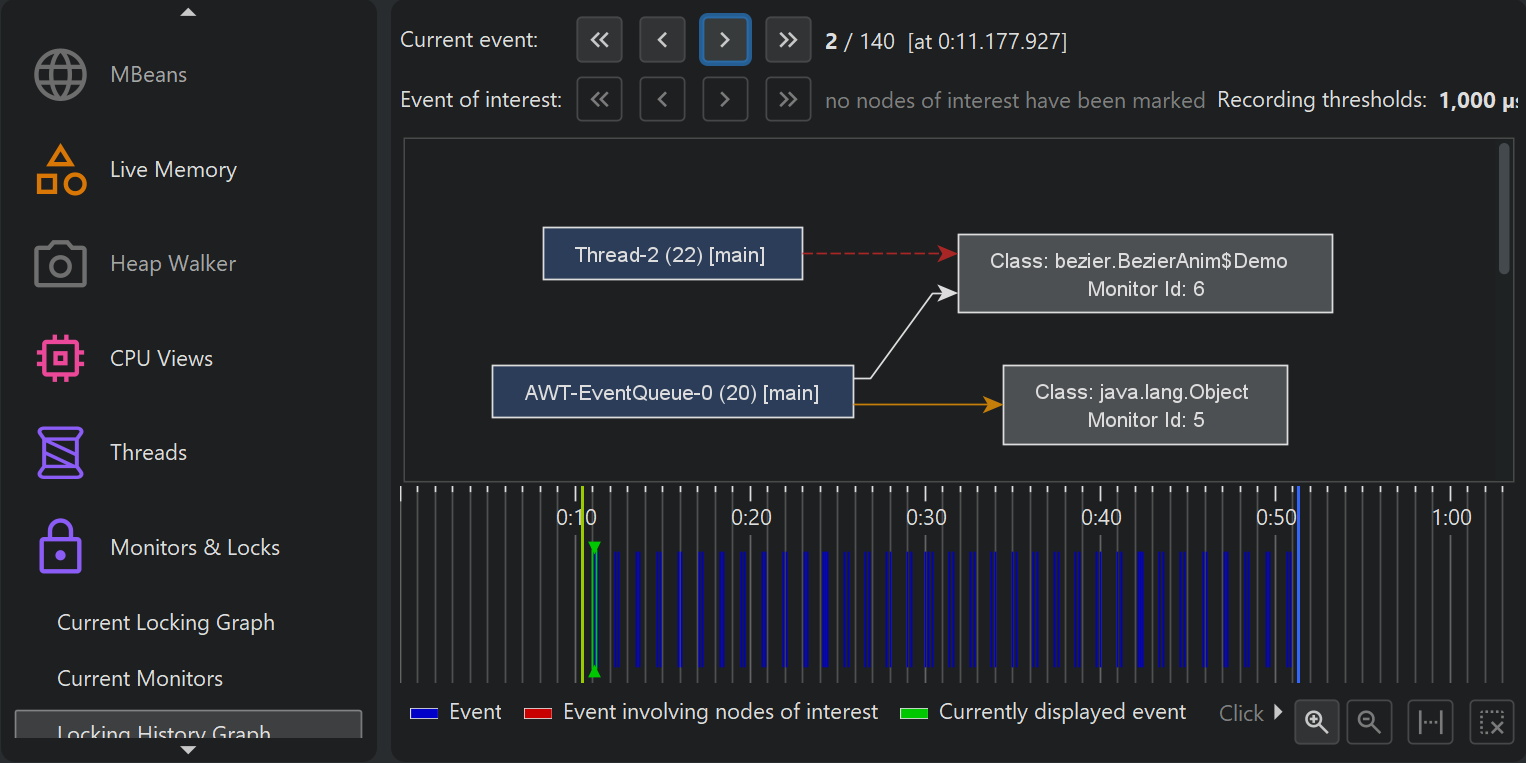Open the CPU Views section
Screen dimensions: 1526x763
click(161, 359)
